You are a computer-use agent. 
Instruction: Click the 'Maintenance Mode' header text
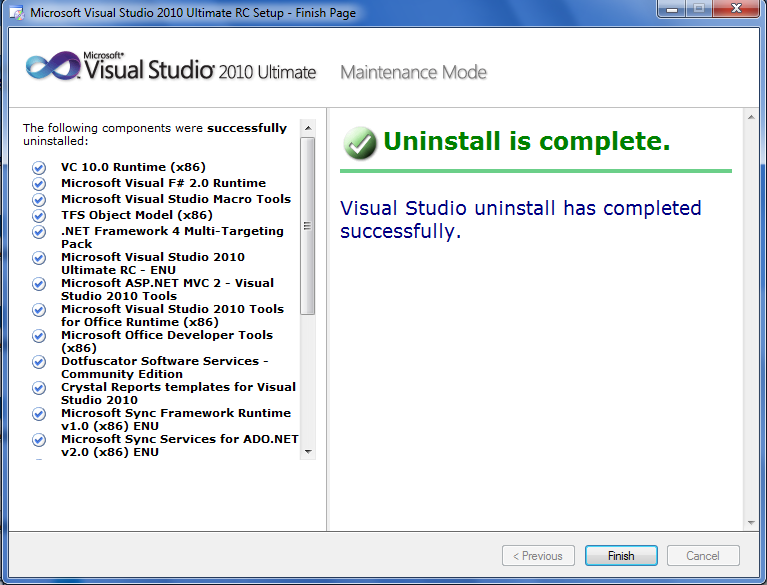[413, 72]
